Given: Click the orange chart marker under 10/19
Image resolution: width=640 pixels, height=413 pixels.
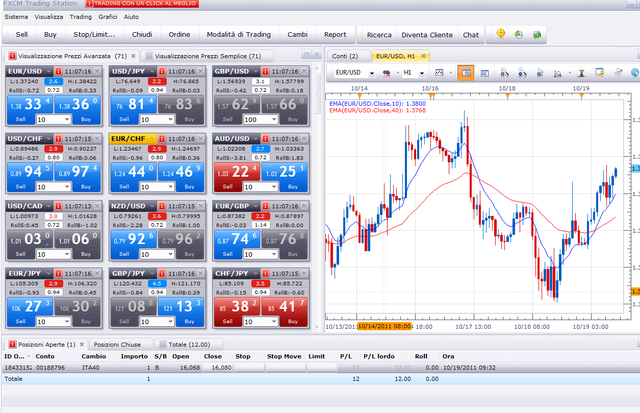Looking at the screenshot, I should pos(581,96).
